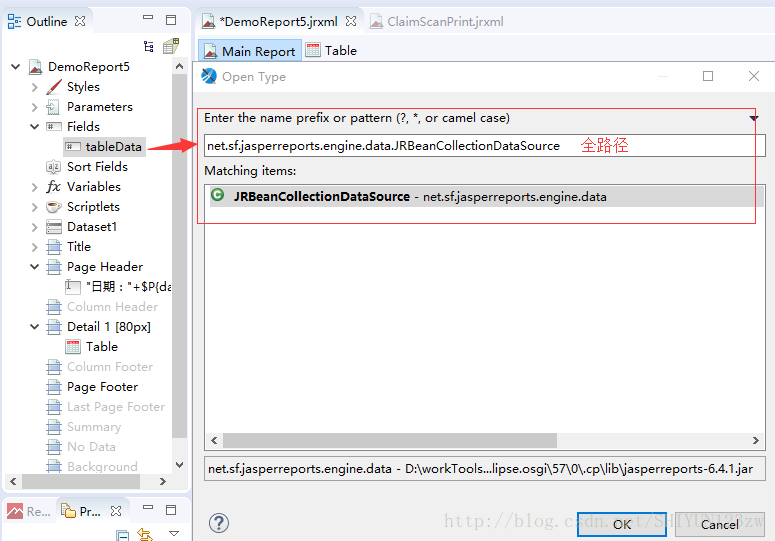The width and height of the screenshot is (775, 541).
Task: Select the Table element under Detail 1
Action: [92, 347]
